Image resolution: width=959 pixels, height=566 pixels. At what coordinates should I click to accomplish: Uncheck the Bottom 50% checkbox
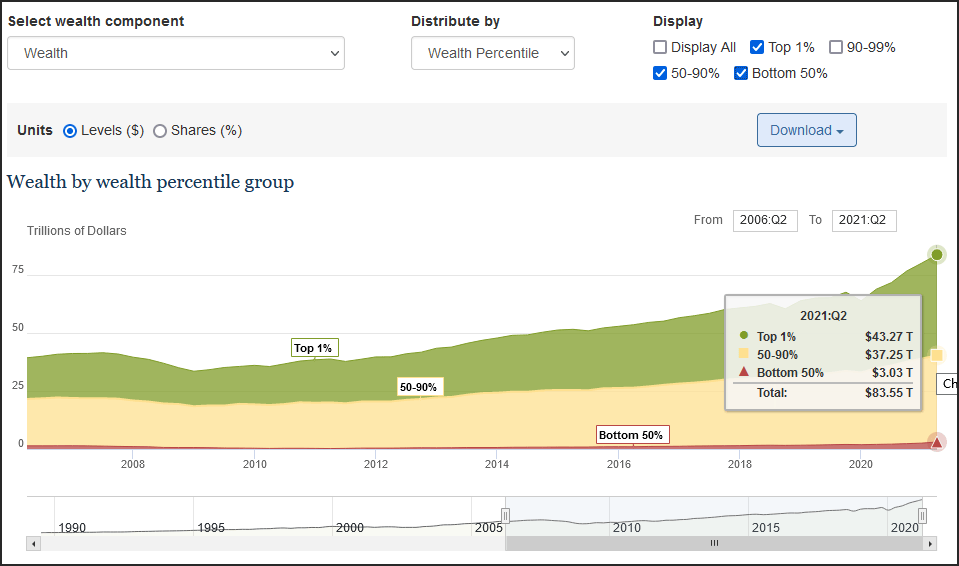[x=741, y=73]
